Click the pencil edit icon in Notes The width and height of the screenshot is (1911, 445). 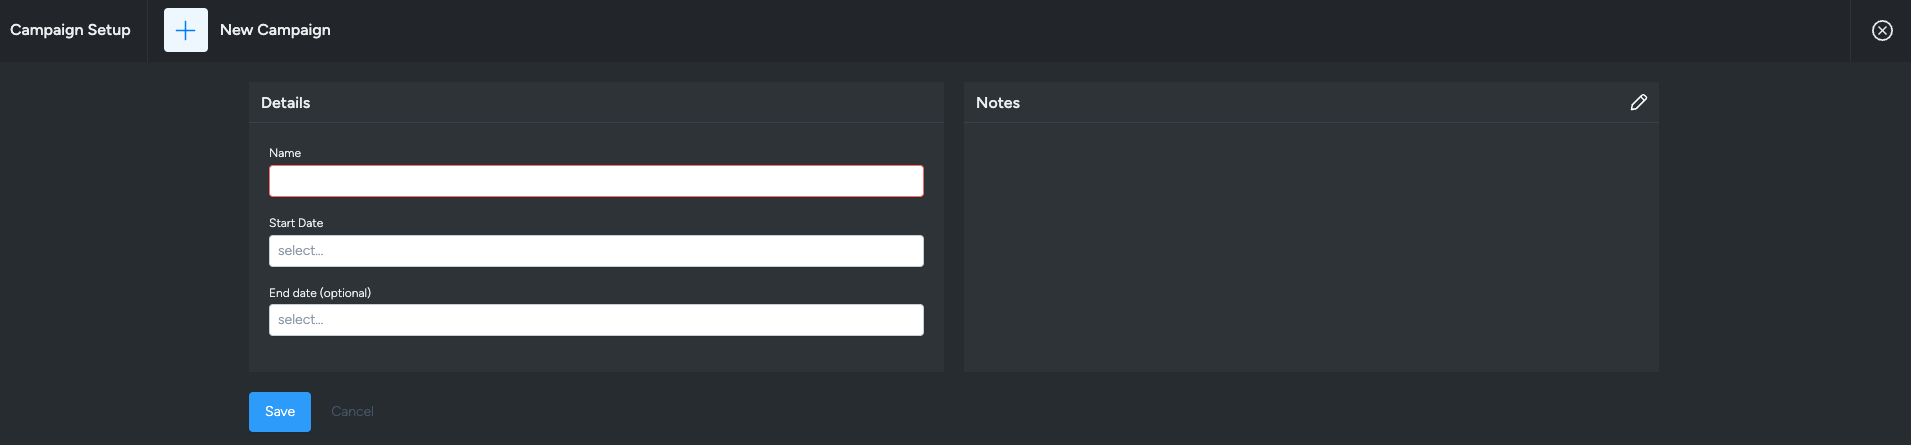1638,102
